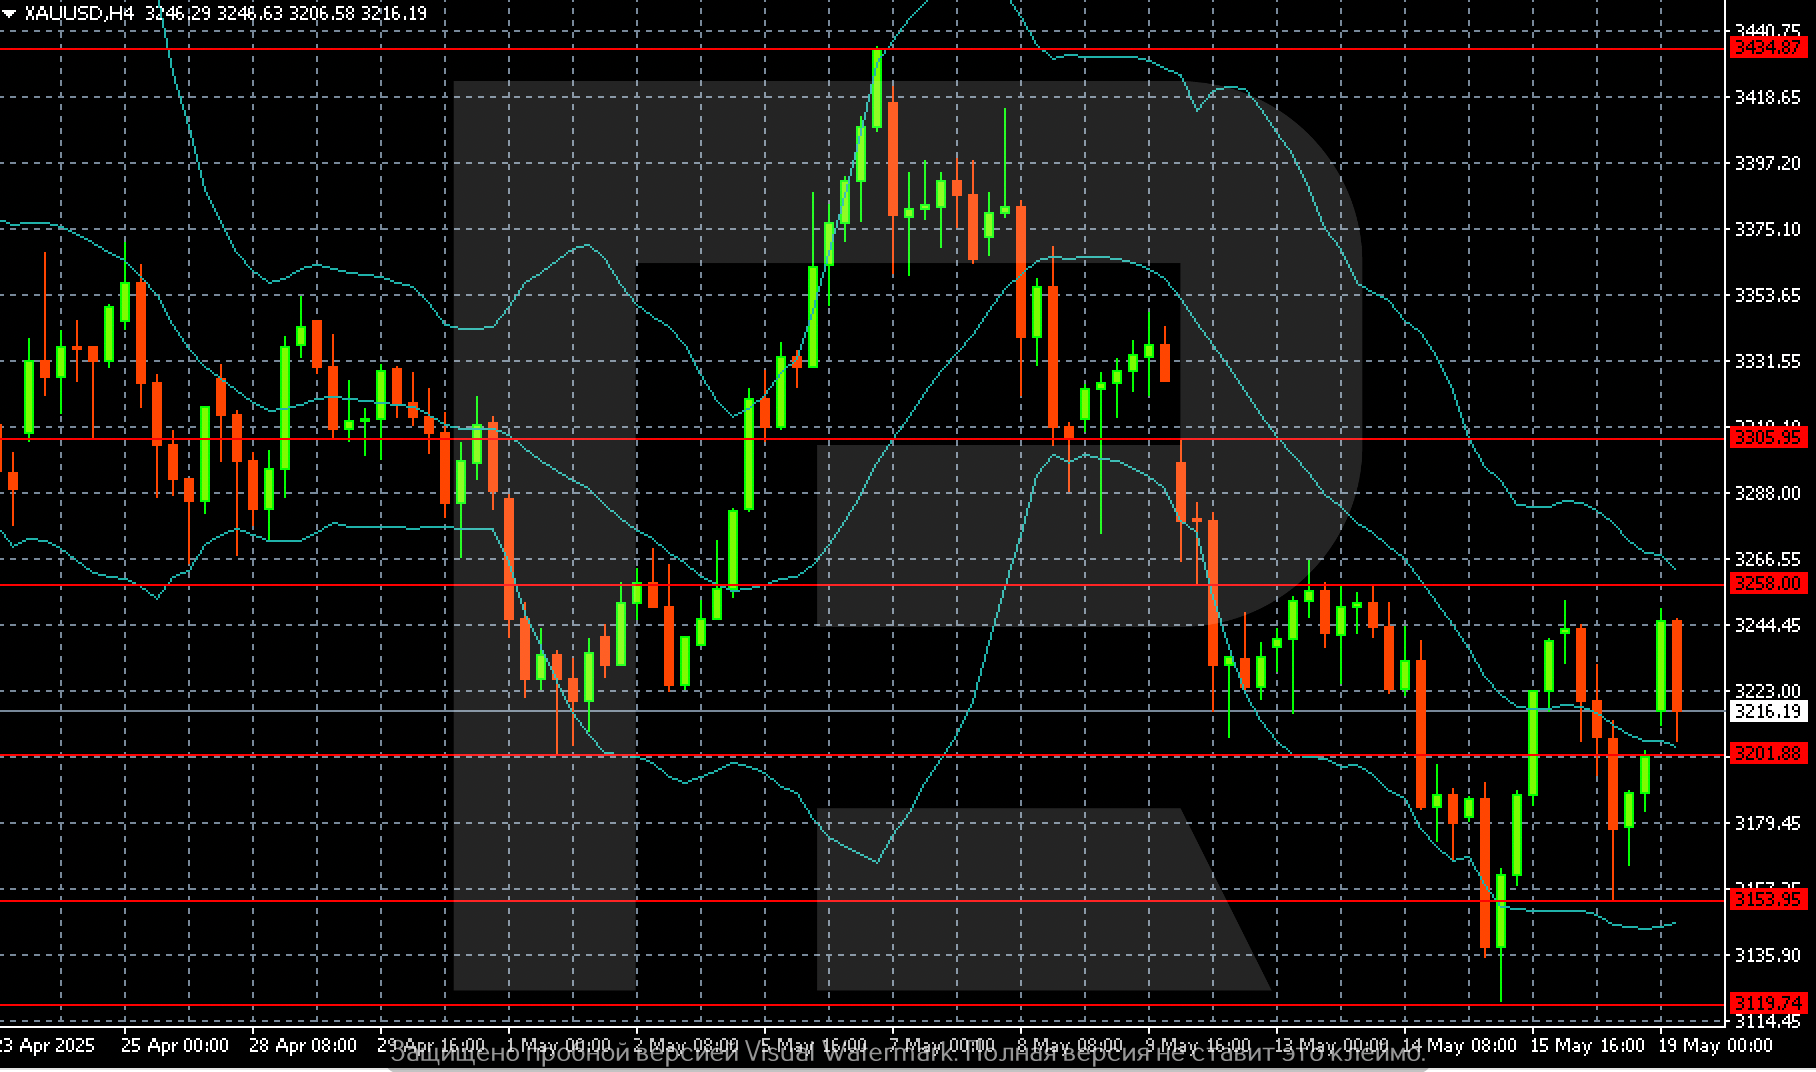
Task: Click the 28 Apr 08:00 time label
Action: click(302, 1046)
